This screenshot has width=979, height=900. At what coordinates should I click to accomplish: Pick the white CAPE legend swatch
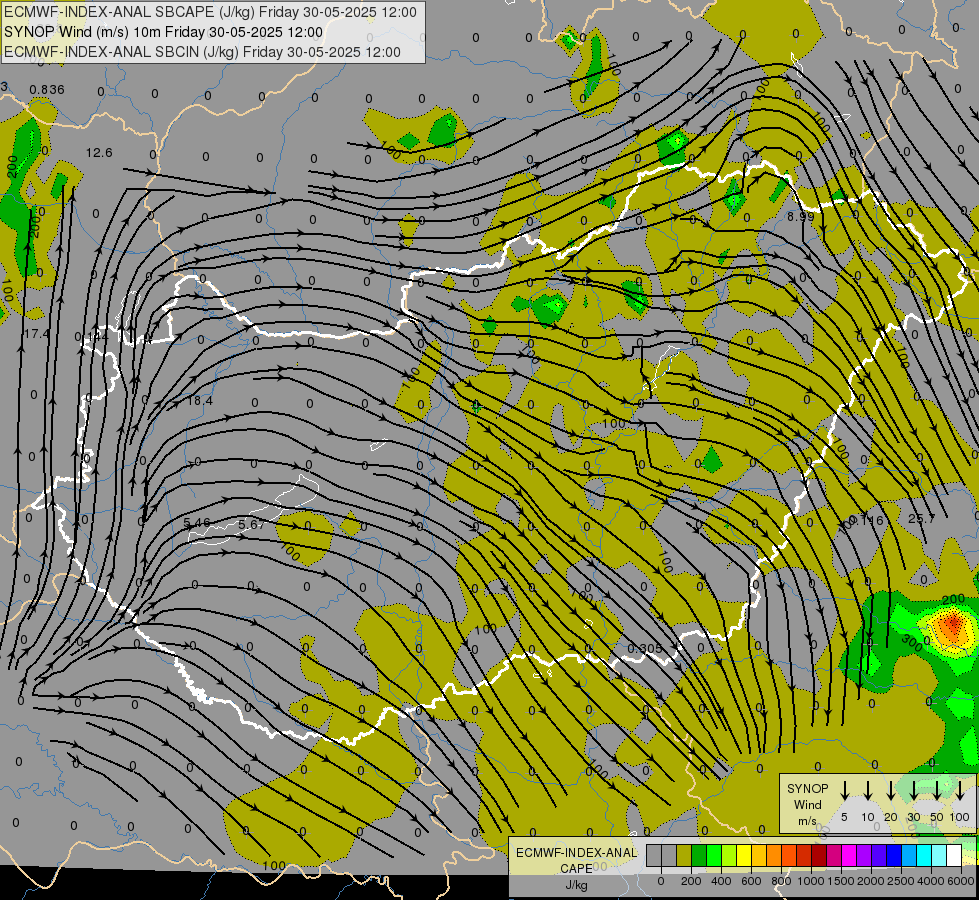click(x=955, y=855)
